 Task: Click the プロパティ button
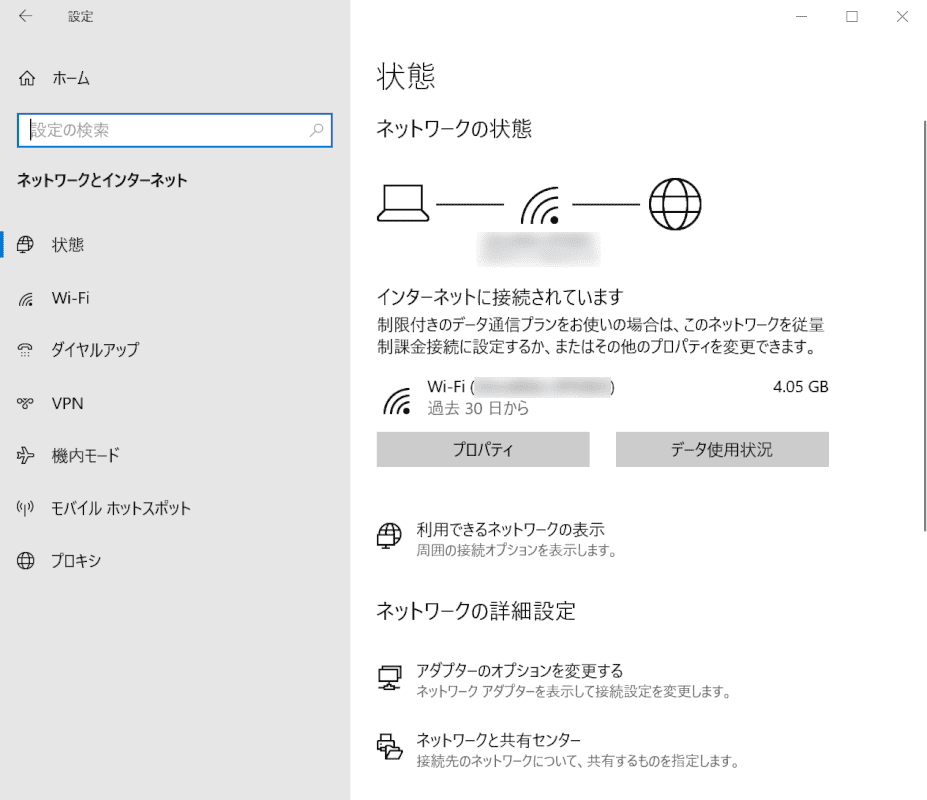pos(483,449)
